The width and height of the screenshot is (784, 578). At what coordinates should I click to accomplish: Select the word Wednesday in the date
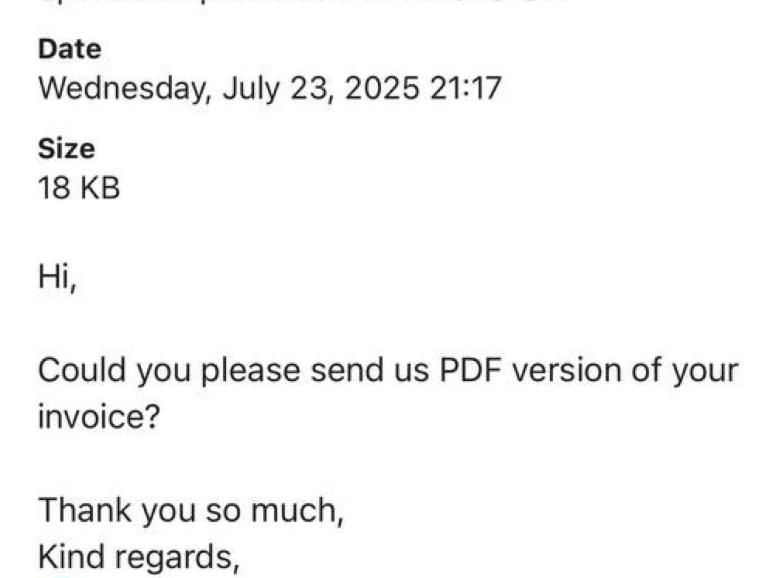[124, 89]
